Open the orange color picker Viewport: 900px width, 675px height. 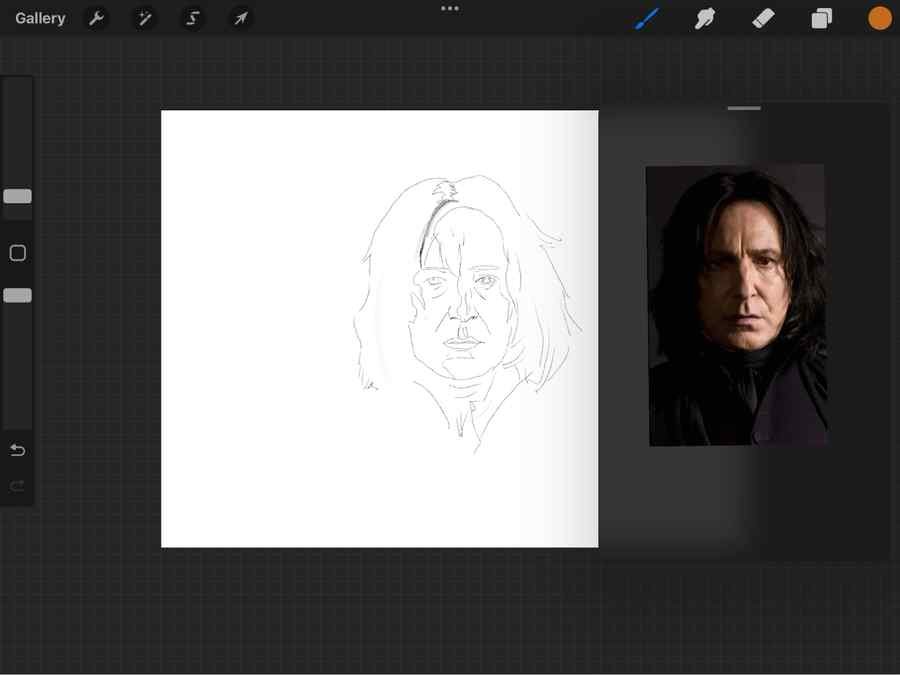tap(879, 18)
